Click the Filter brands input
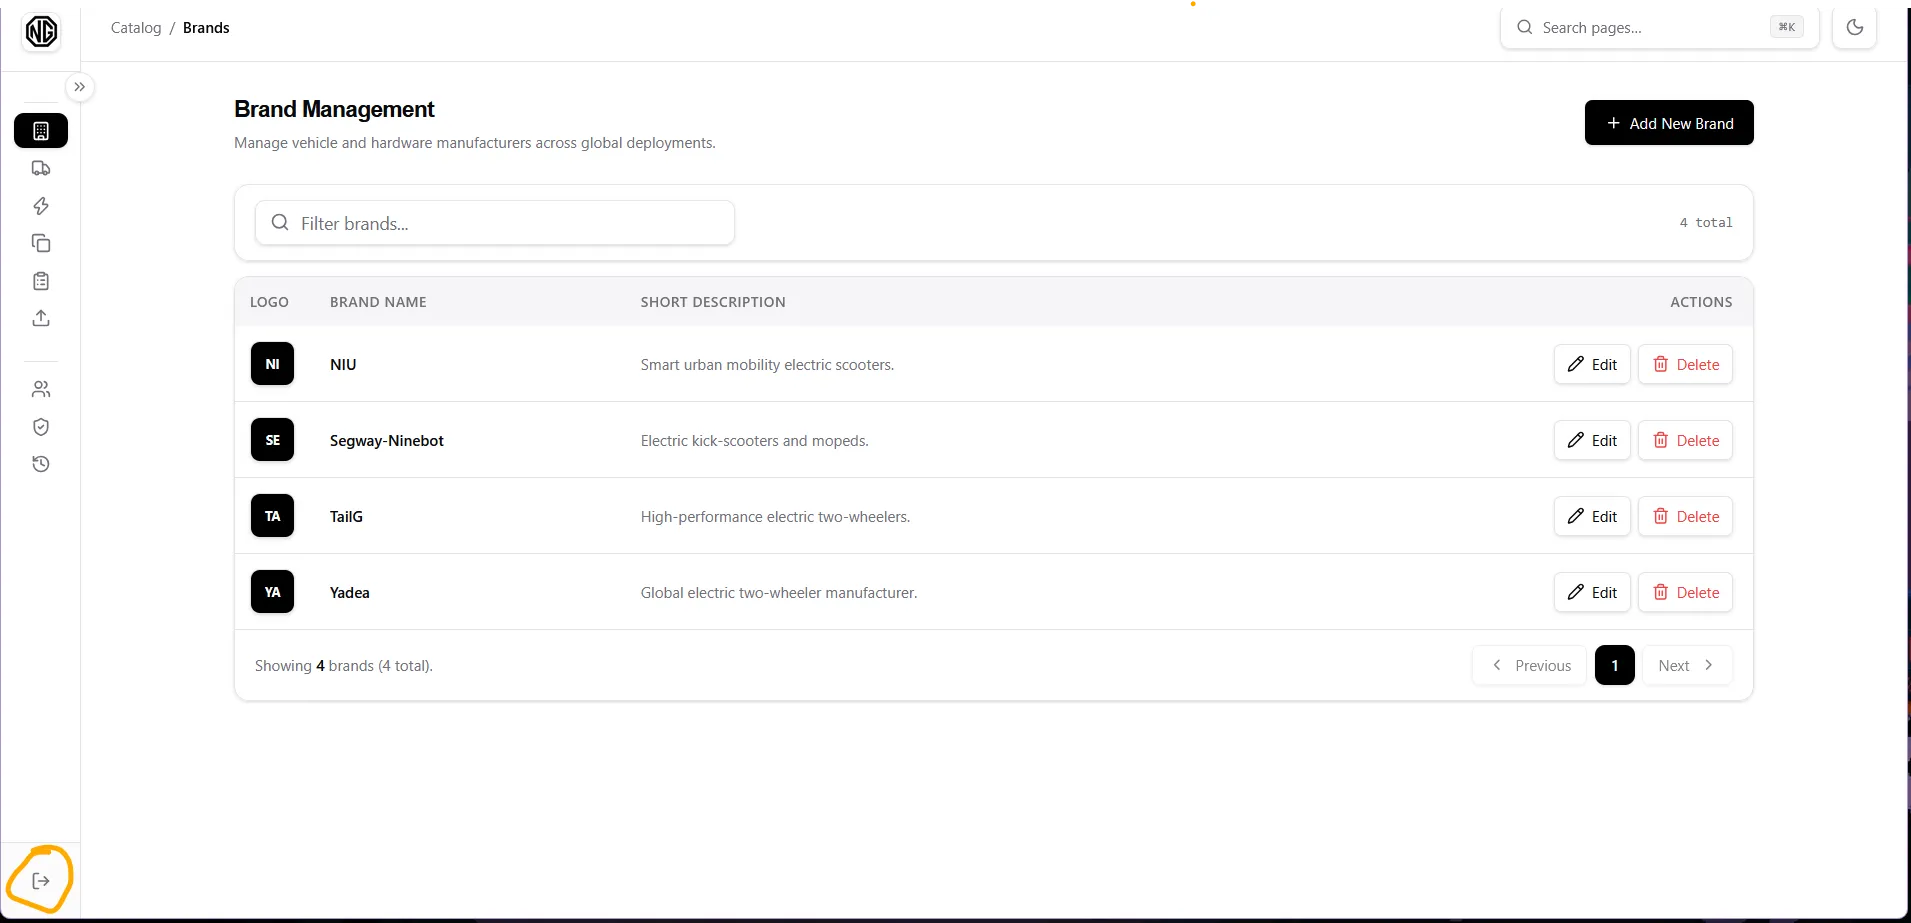 click(495, 223)
